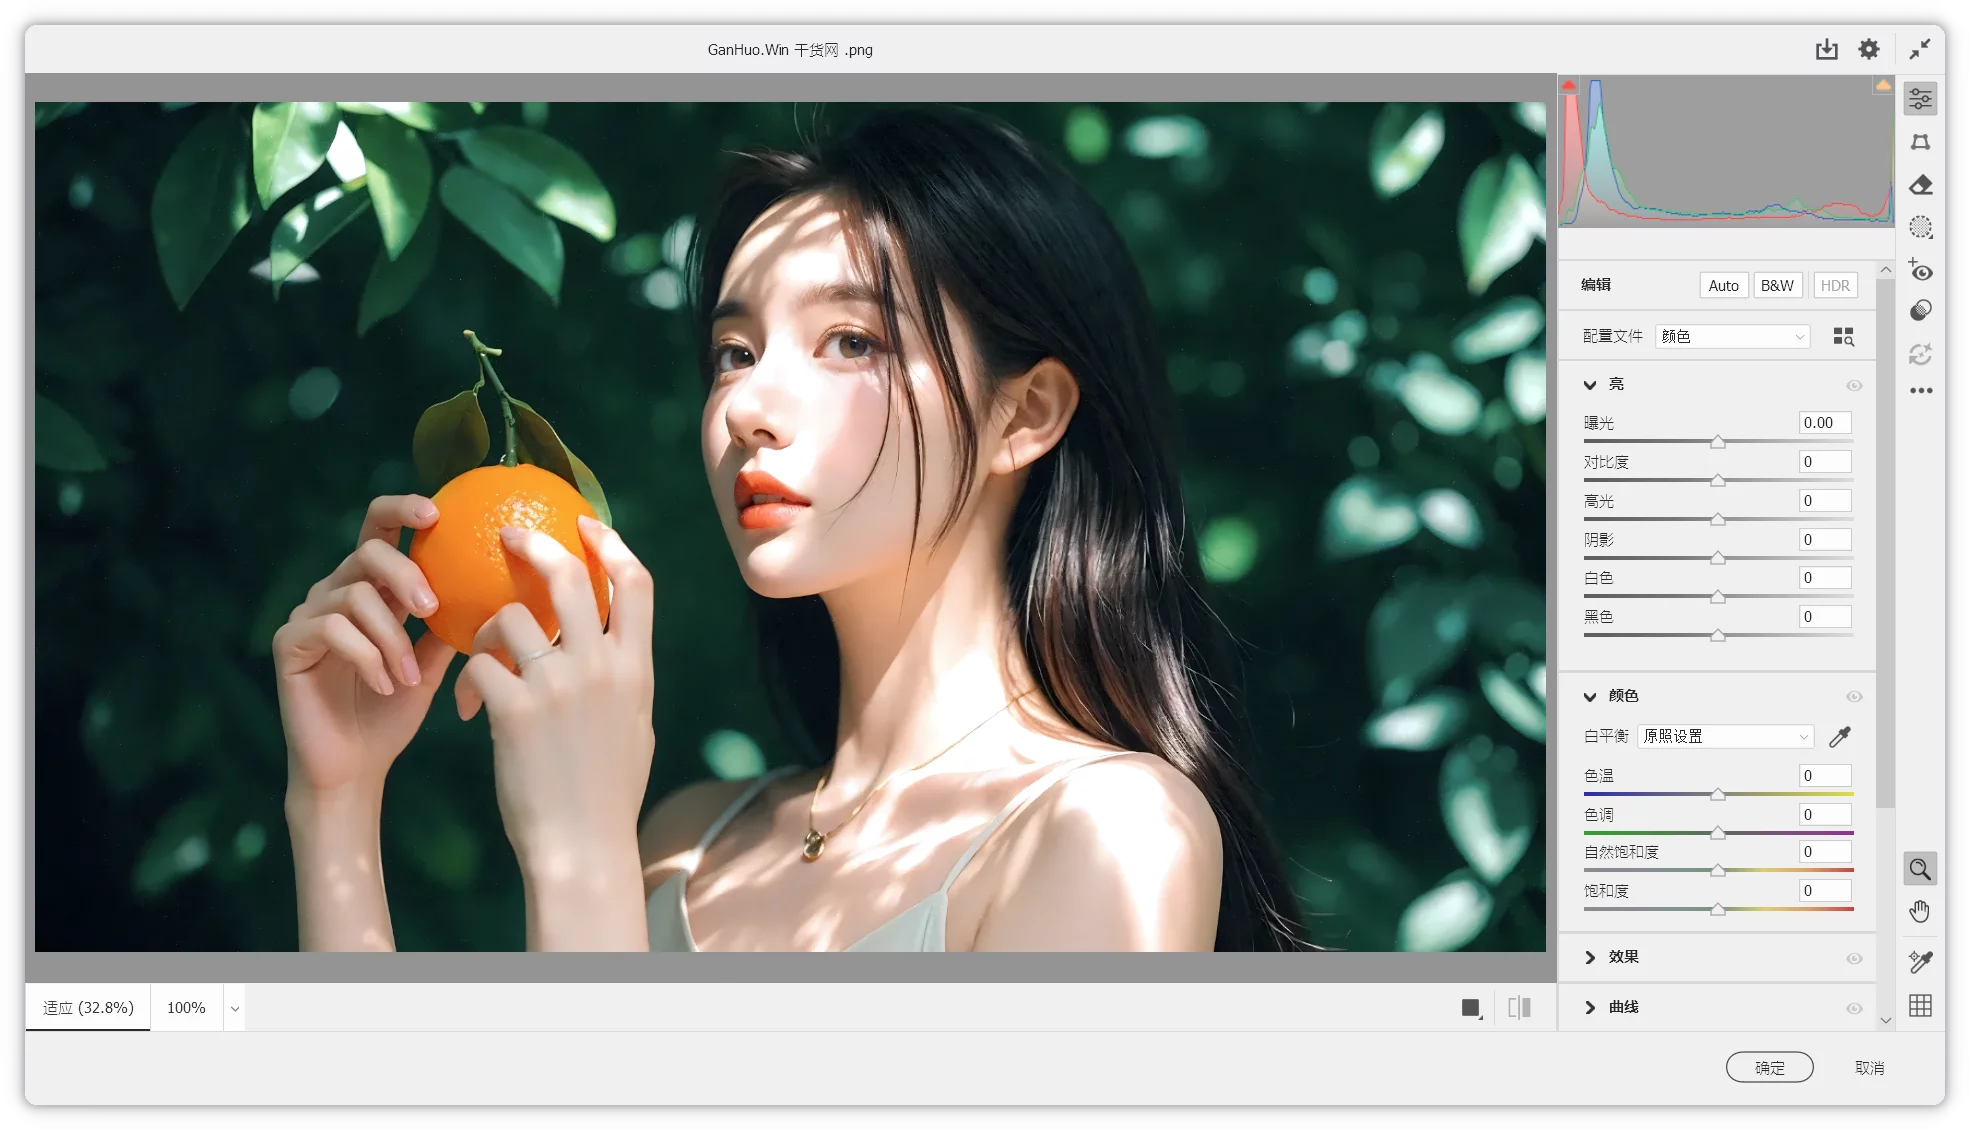Open the browse profiles icon
The height and width of the screenshot is (1130, 1970).
[x=1843, y=337]
